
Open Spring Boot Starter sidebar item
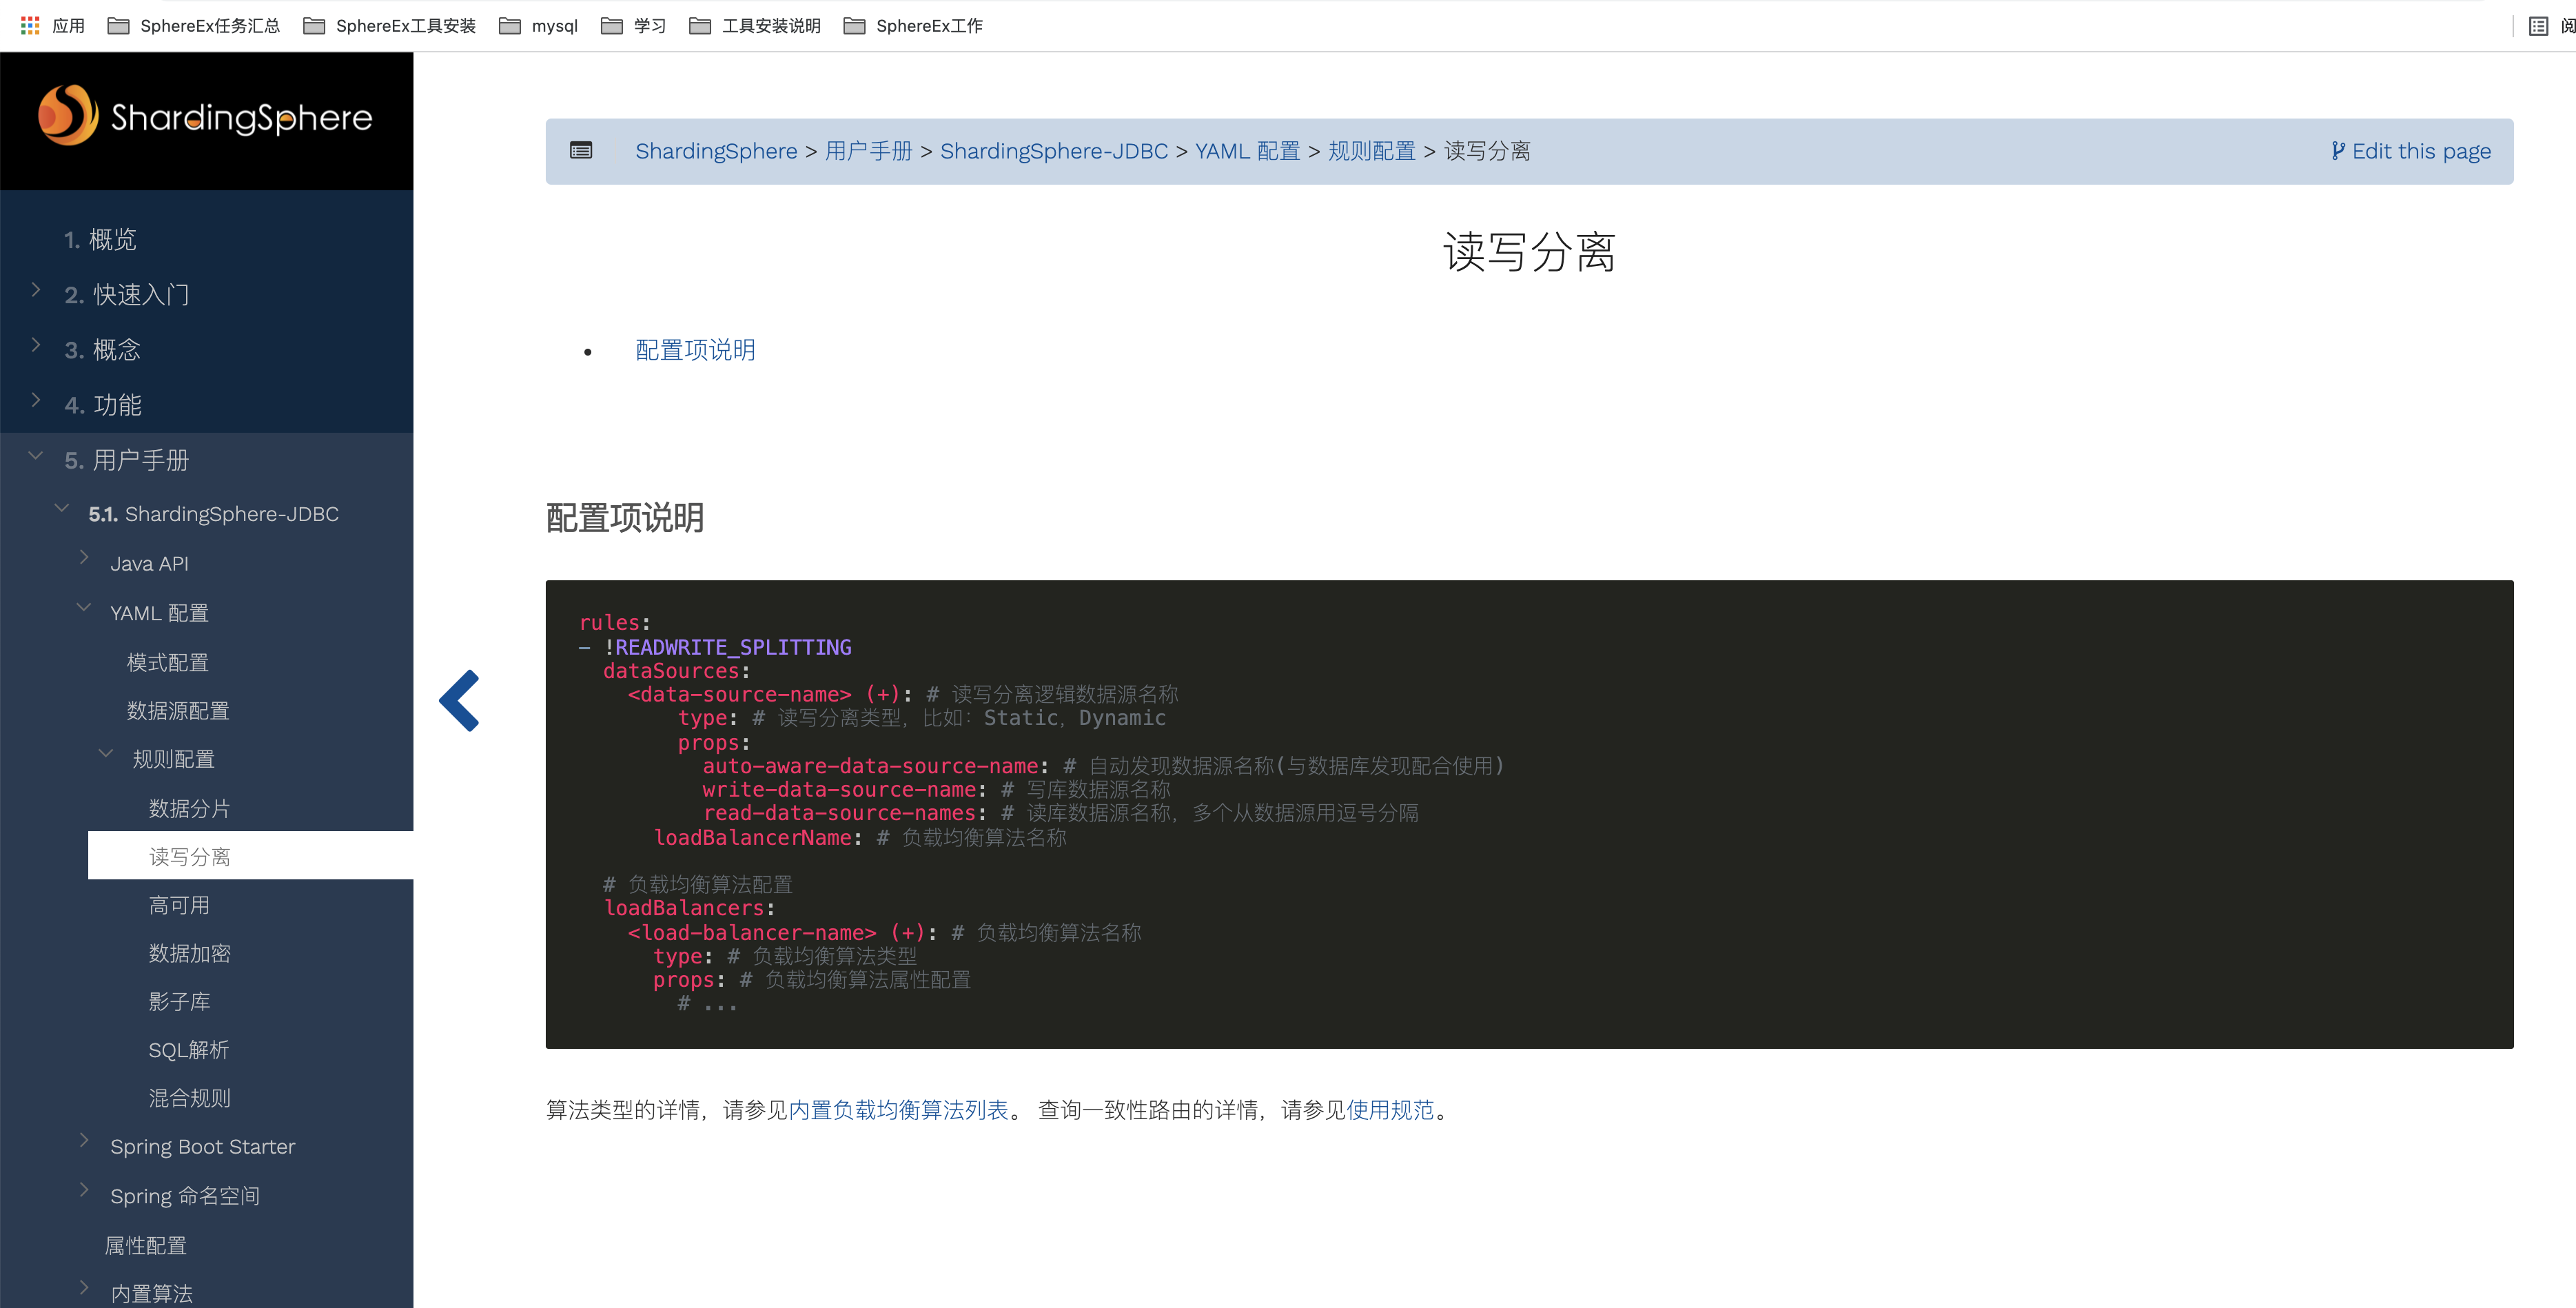(x=203, y=1147)
